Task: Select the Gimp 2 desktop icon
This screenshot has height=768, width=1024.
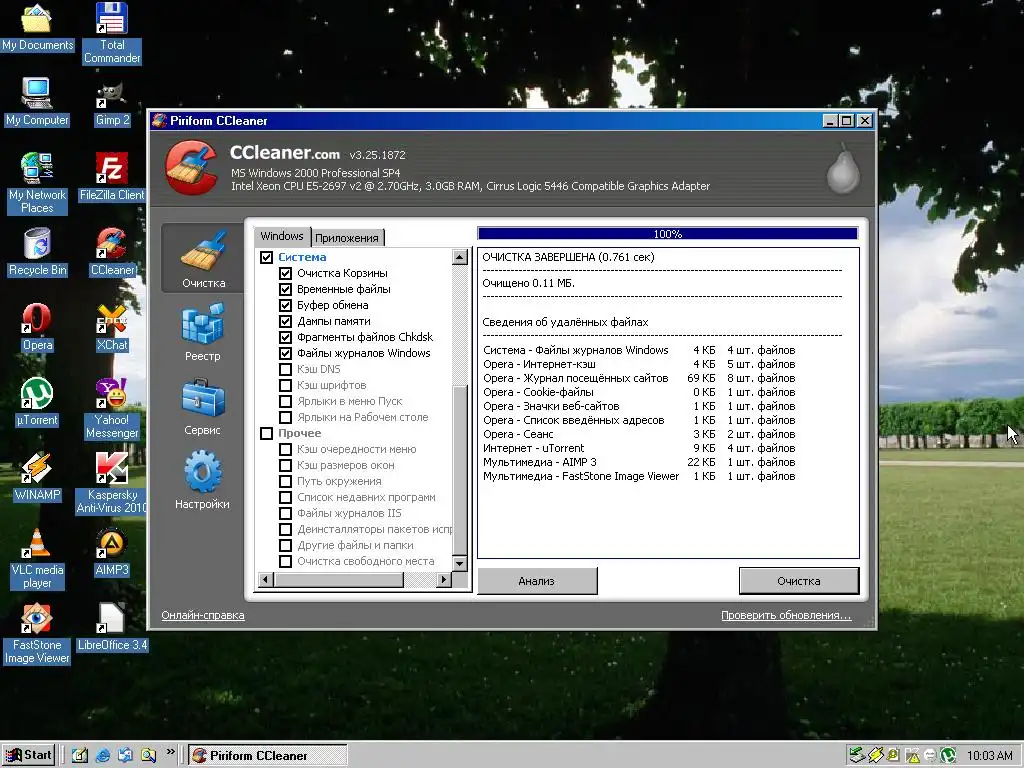Action: pos(112,103)
